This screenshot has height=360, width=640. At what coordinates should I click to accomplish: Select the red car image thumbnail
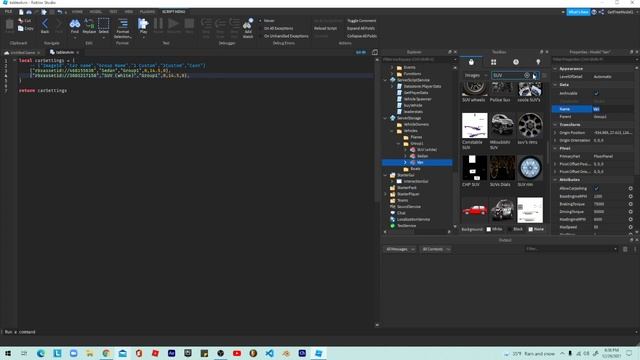[x=475, y=210]
